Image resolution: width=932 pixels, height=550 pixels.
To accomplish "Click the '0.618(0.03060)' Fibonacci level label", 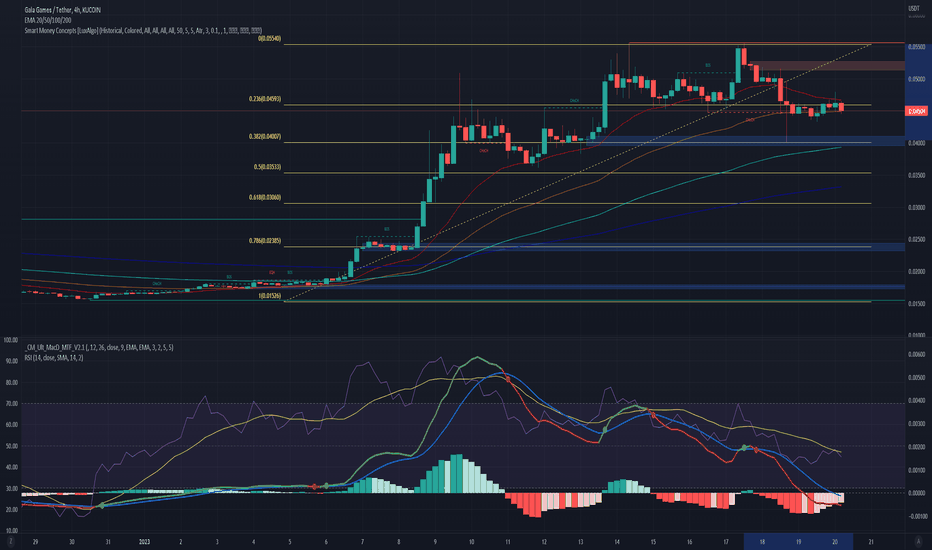I will (x=265, y=197).
